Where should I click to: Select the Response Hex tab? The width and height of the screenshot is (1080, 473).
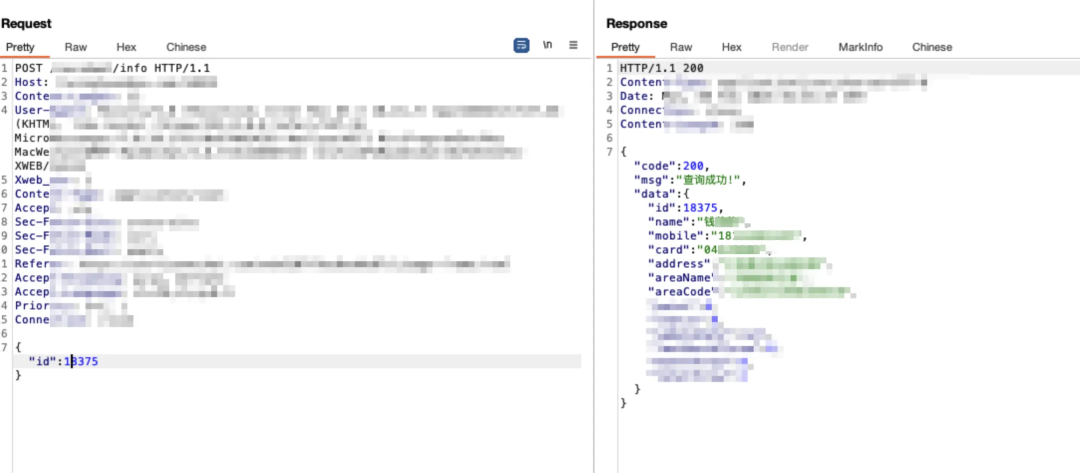(x=731, y=47)
